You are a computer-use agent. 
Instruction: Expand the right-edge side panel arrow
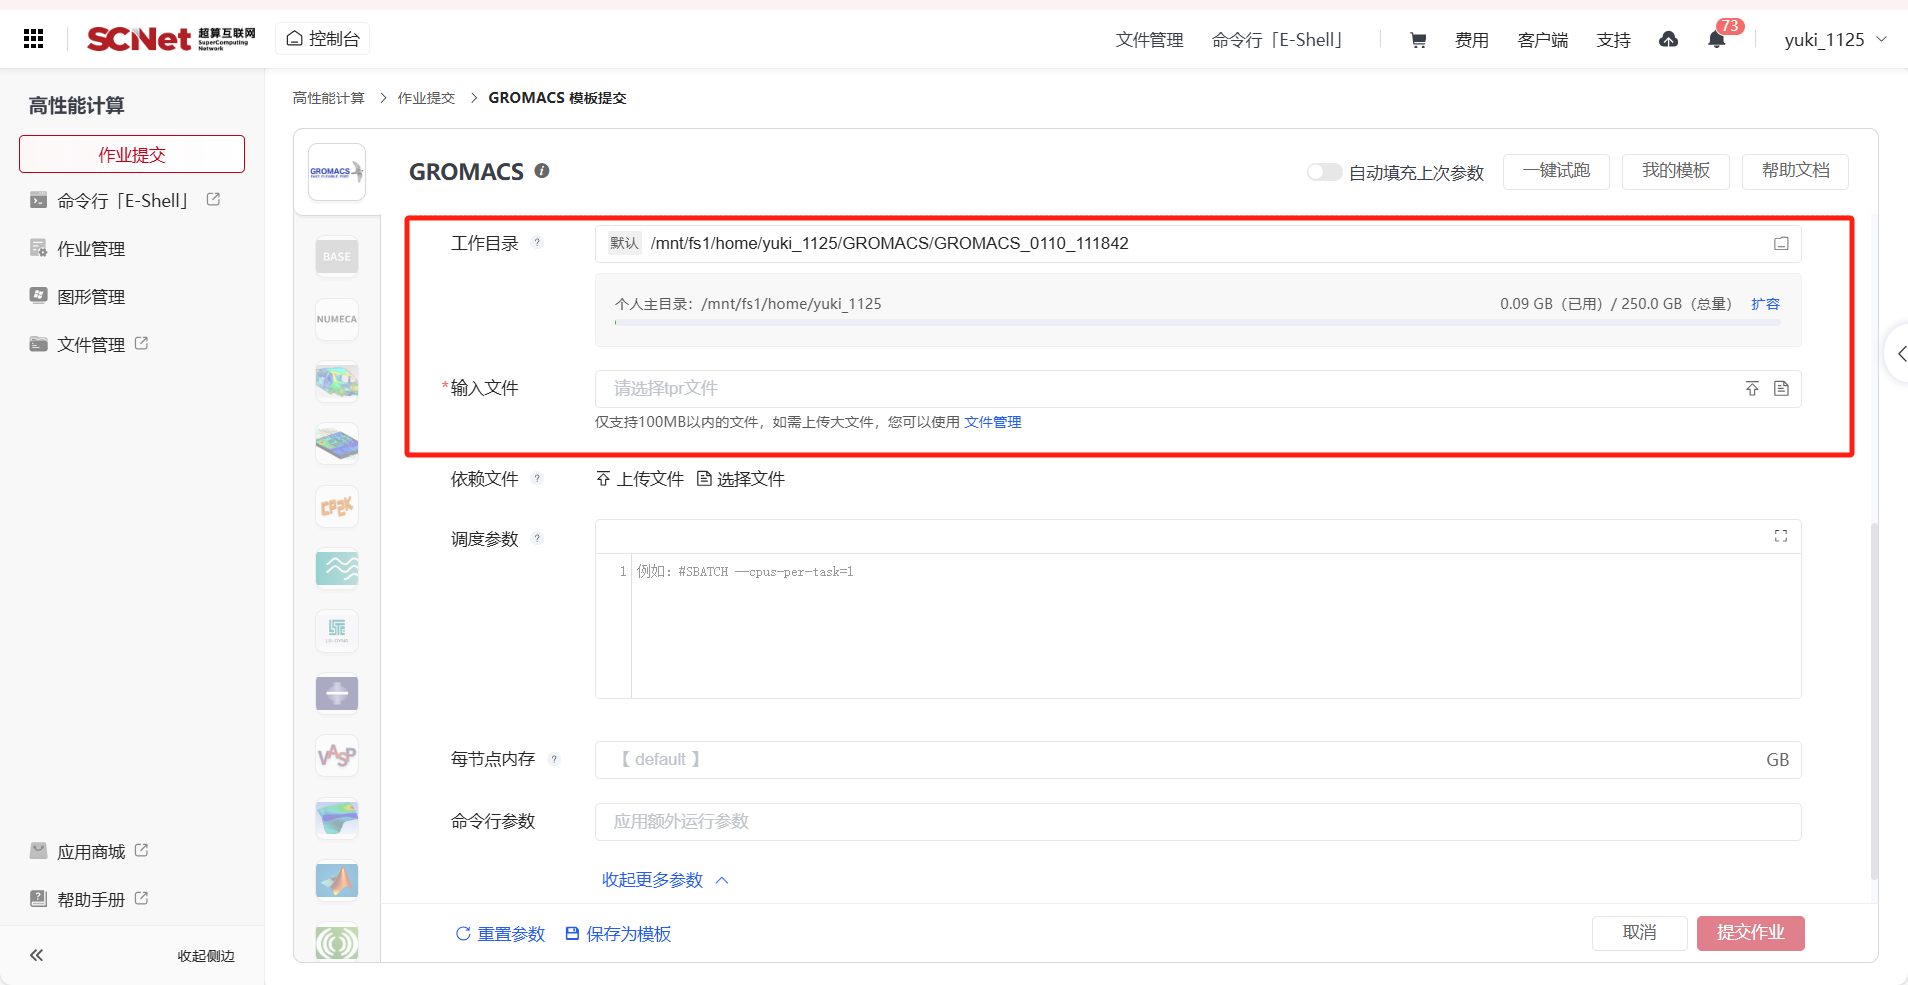coord(1898,353)
